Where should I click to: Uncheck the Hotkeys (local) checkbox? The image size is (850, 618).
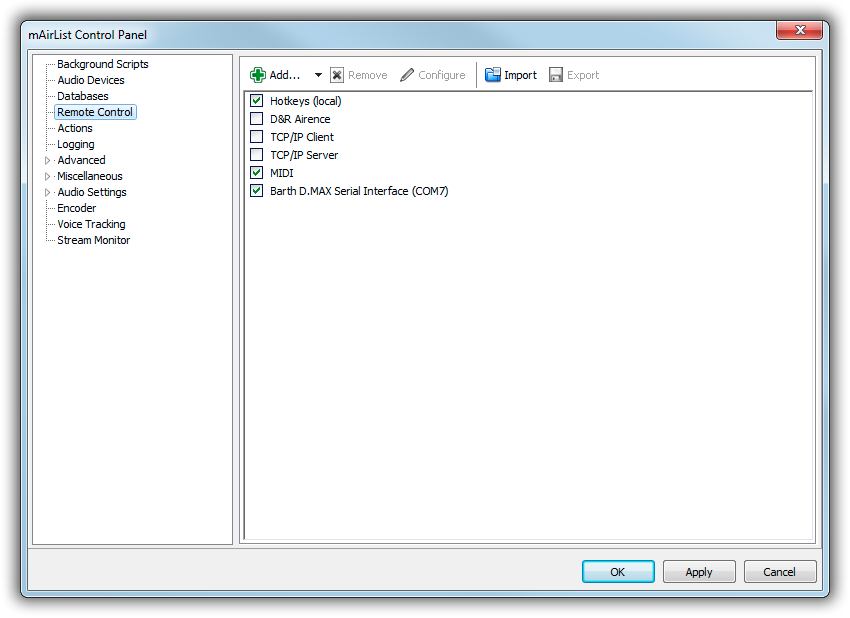[257, 101]
